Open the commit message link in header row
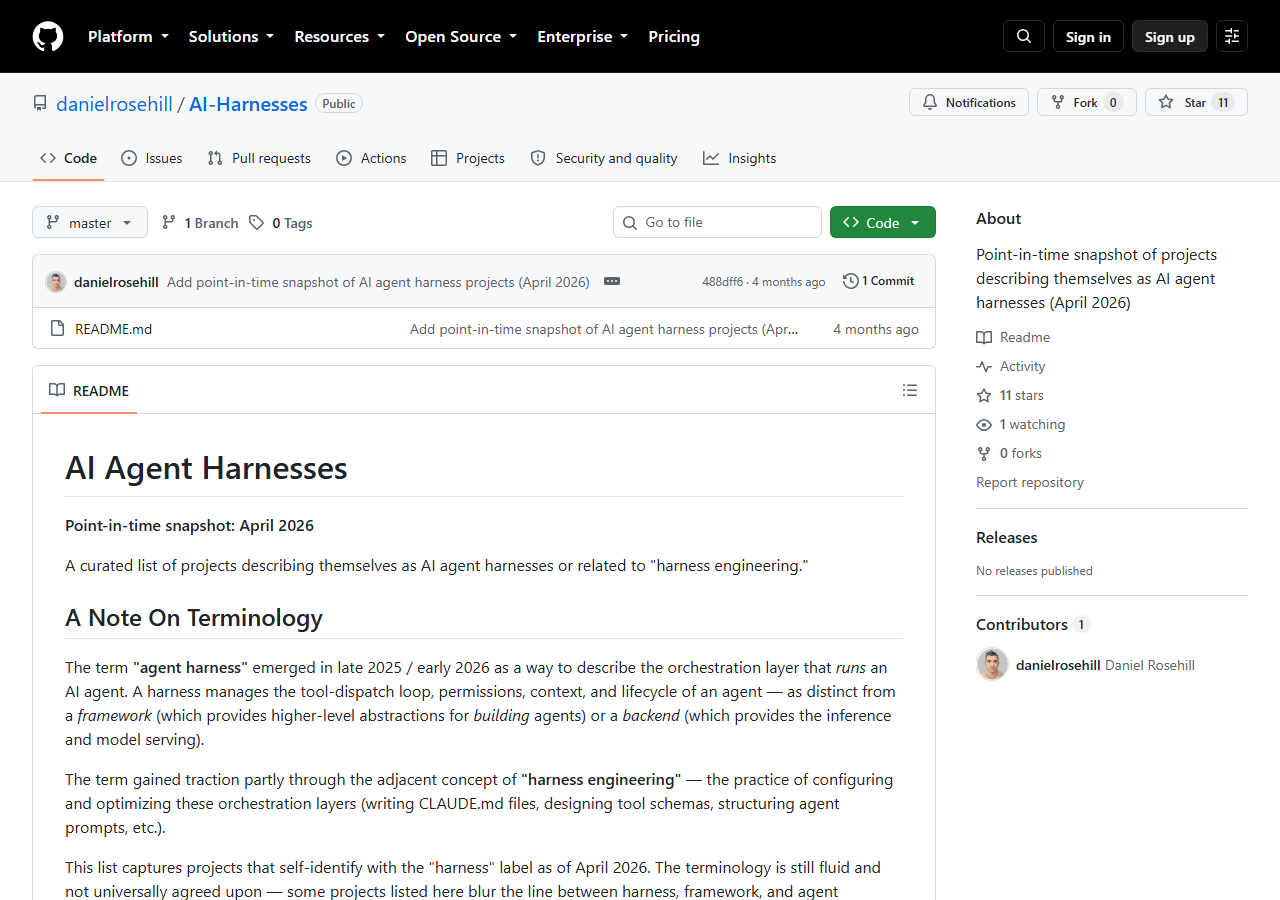The width and height of the screenshot is (1280, 900). tap(378, 282)
